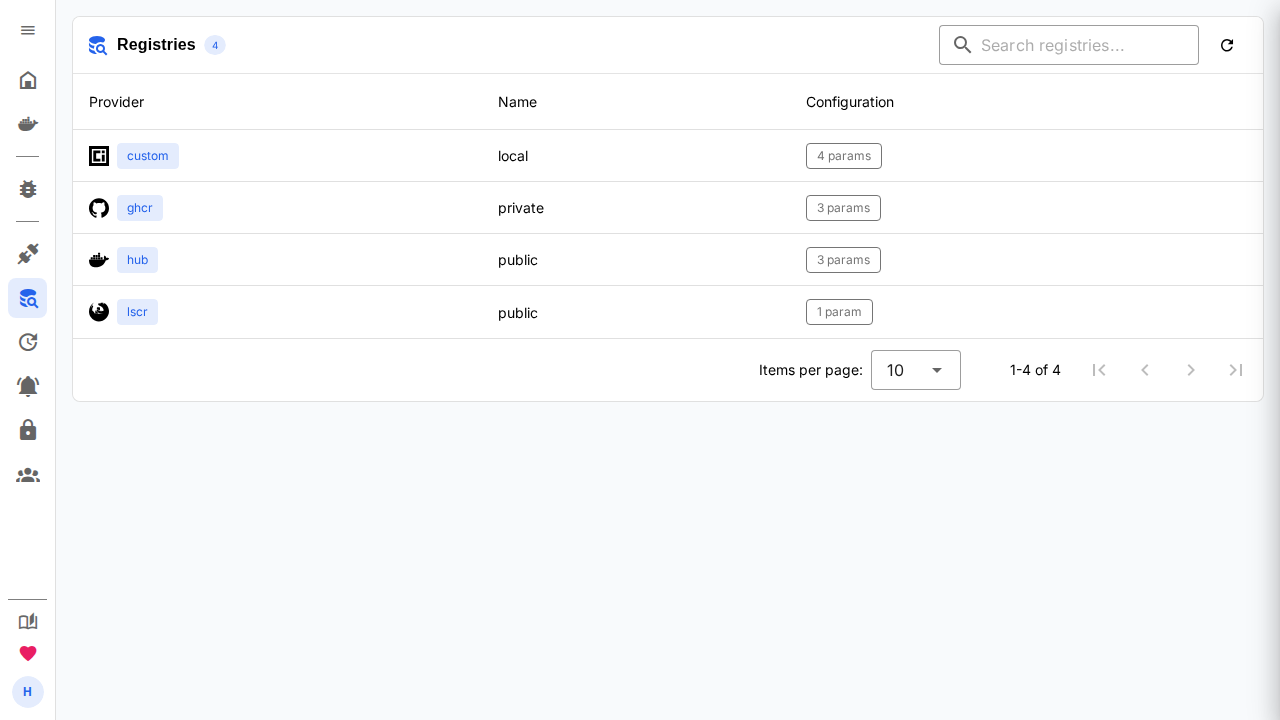Open the hamburger menu icon
The image size is (1280, 720).
[28, 30]
